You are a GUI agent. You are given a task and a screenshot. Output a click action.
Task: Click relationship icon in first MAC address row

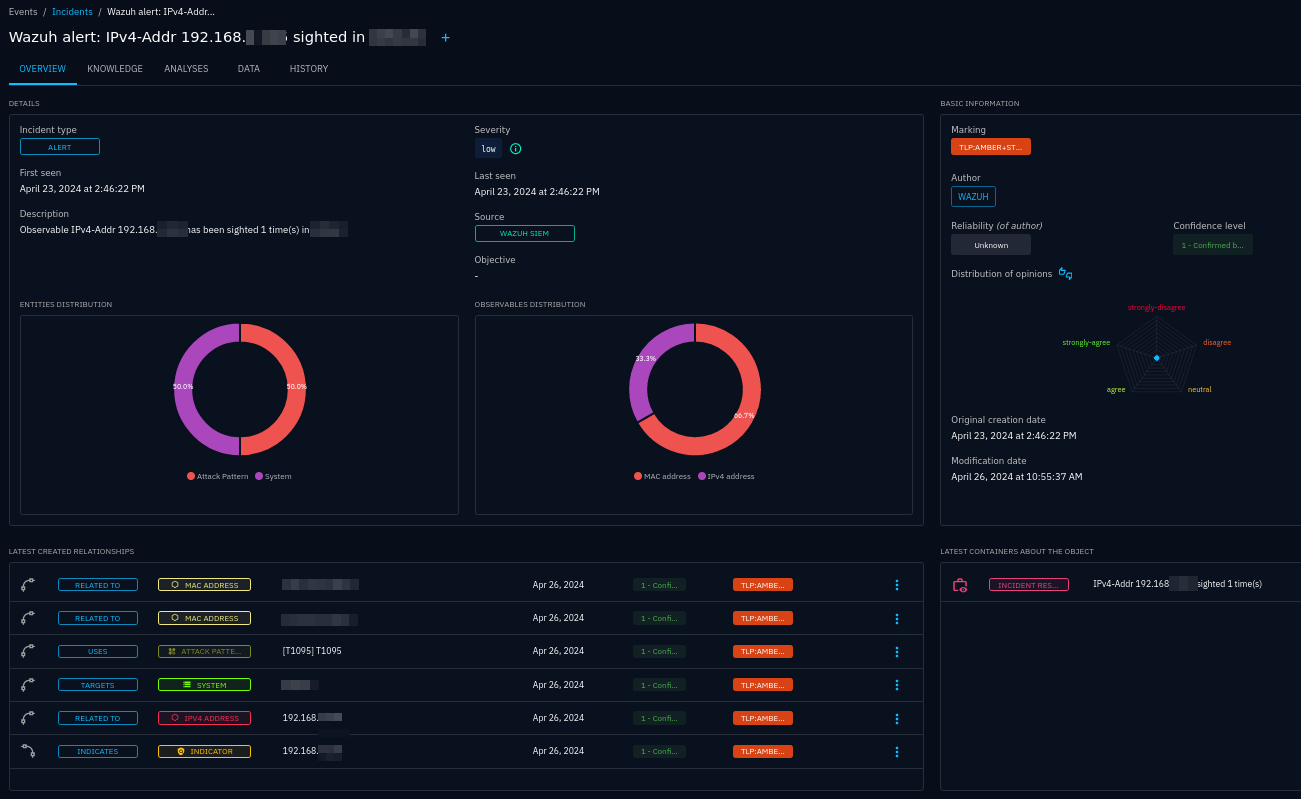coord(27,584)
